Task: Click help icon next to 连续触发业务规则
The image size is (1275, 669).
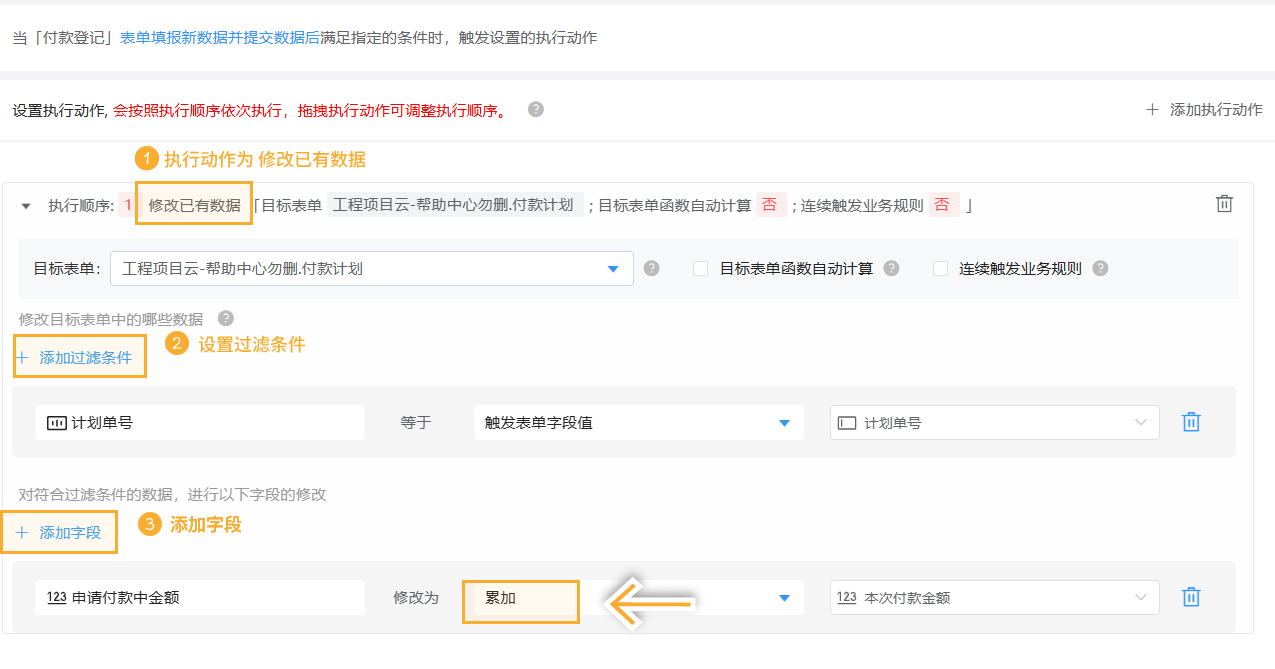Action: [1100, 268]
